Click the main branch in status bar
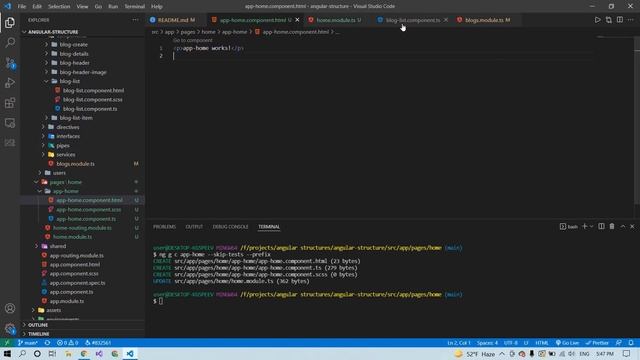The height and width of the screenshot is (360, 640). (x=28, y=342)
